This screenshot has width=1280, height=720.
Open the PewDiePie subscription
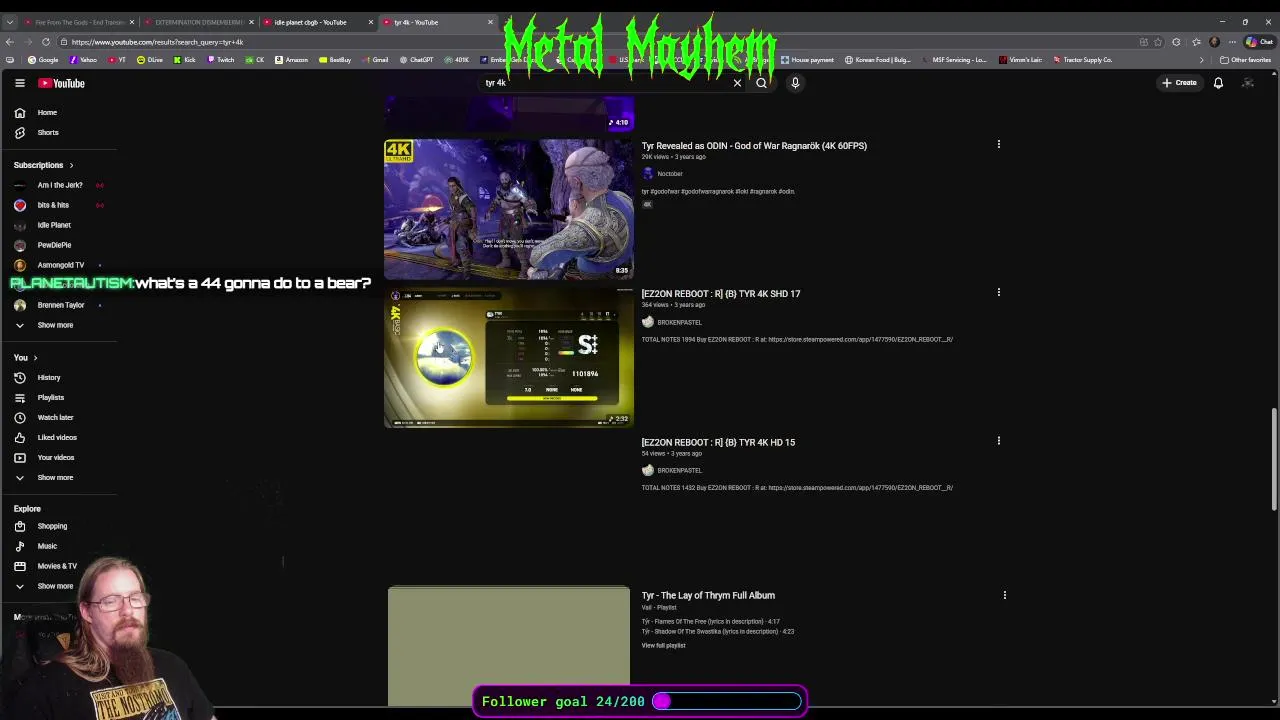coord(54,245)
